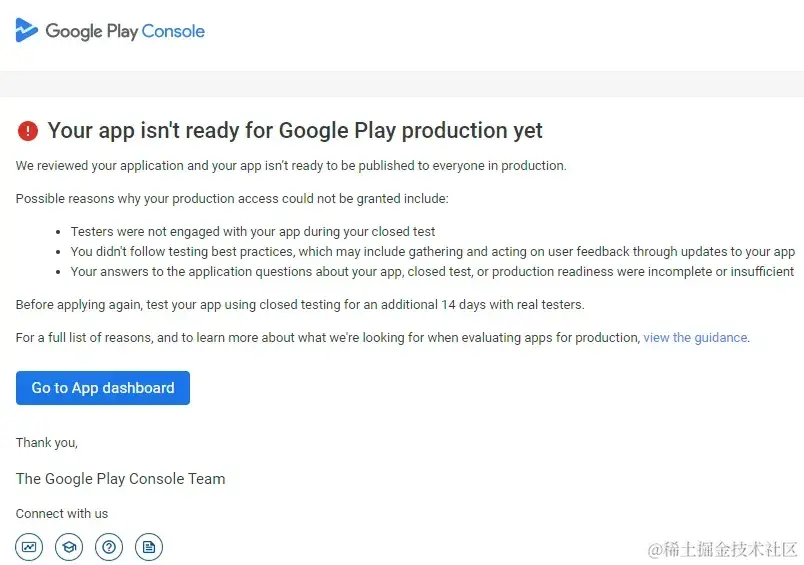Click the Go to App dashboard button
The width and height of the screenshot is (804, 565).
click(103, 388)
